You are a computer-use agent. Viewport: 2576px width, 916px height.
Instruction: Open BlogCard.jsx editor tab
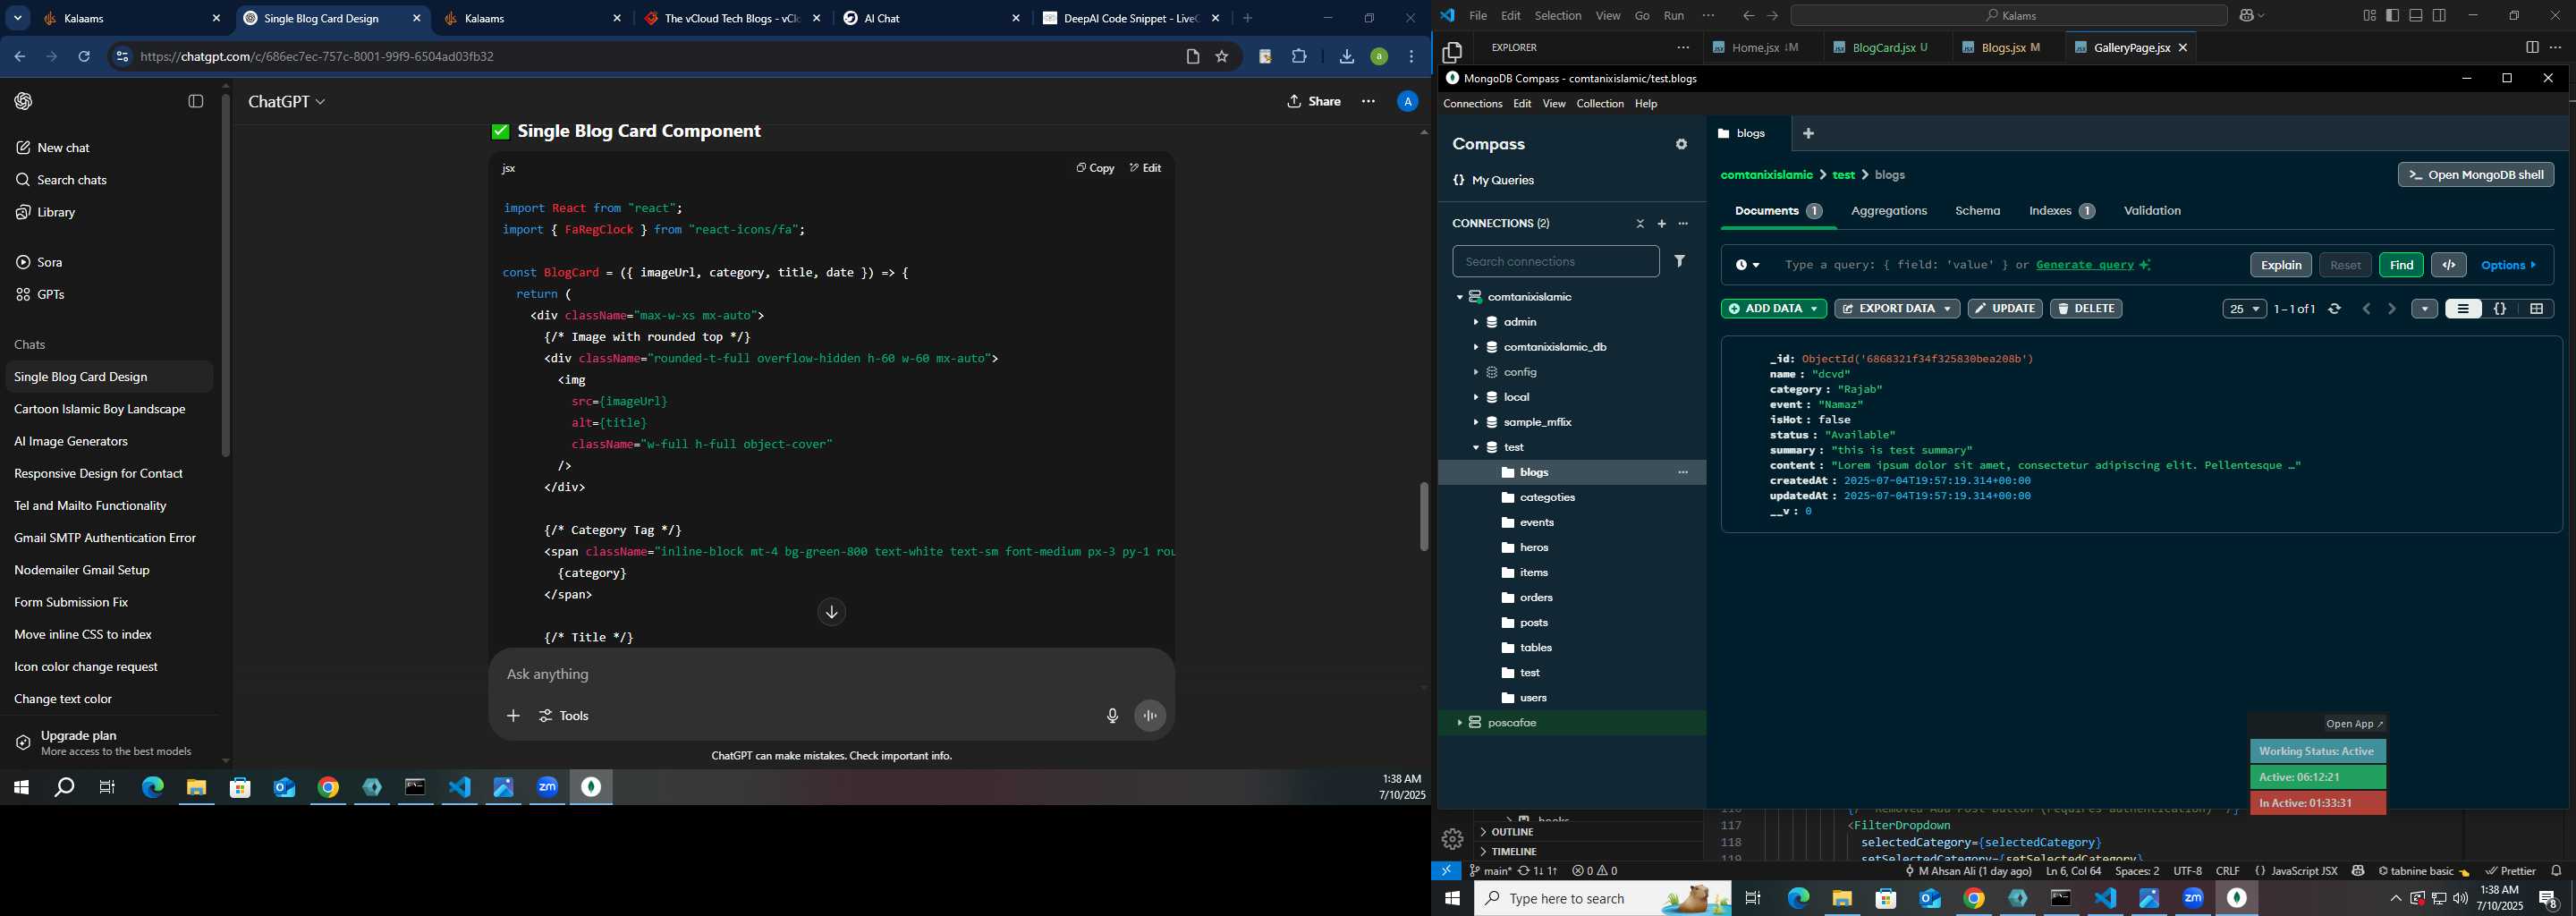coord(1886,47)
